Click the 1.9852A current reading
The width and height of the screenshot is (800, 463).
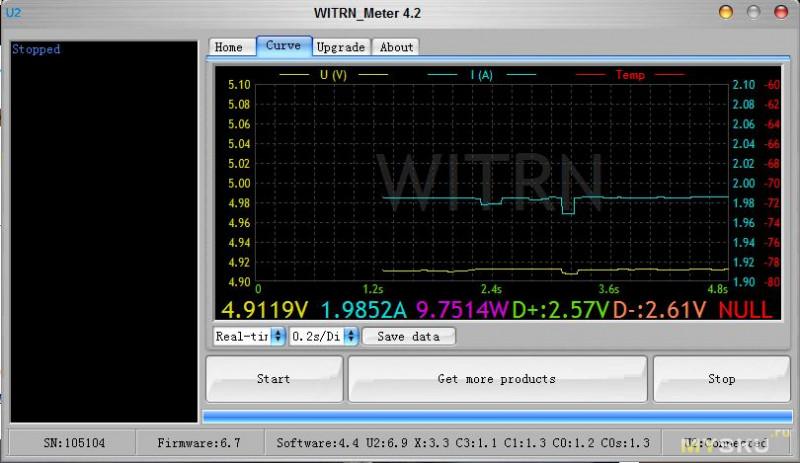pyautogui.click(x=364, y=309)
